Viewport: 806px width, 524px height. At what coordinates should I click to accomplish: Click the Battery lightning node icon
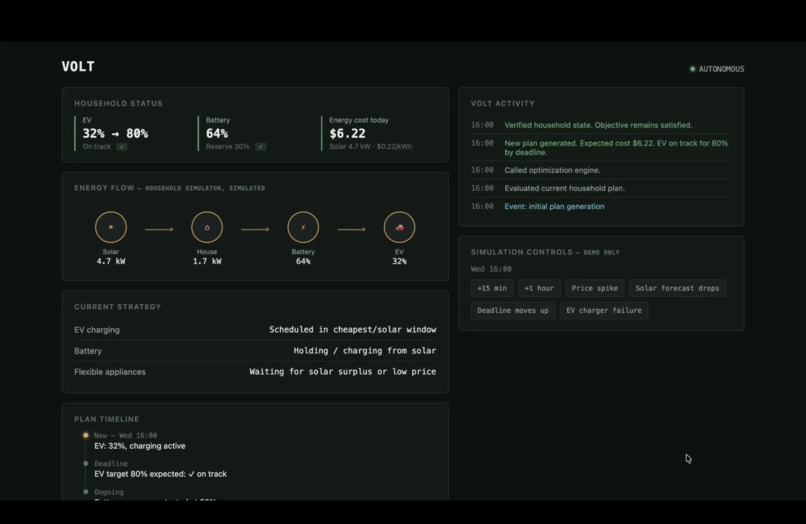(x=303, y=227)
